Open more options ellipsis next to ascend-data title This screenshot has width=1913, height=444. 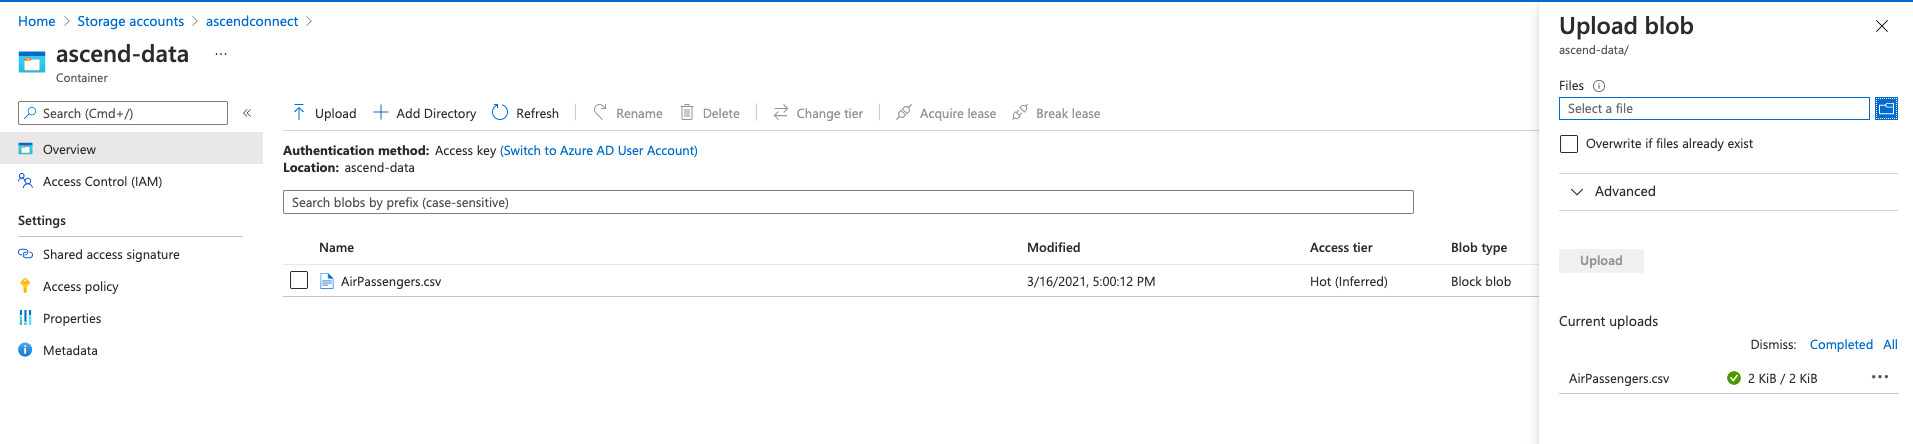(221, 54)
